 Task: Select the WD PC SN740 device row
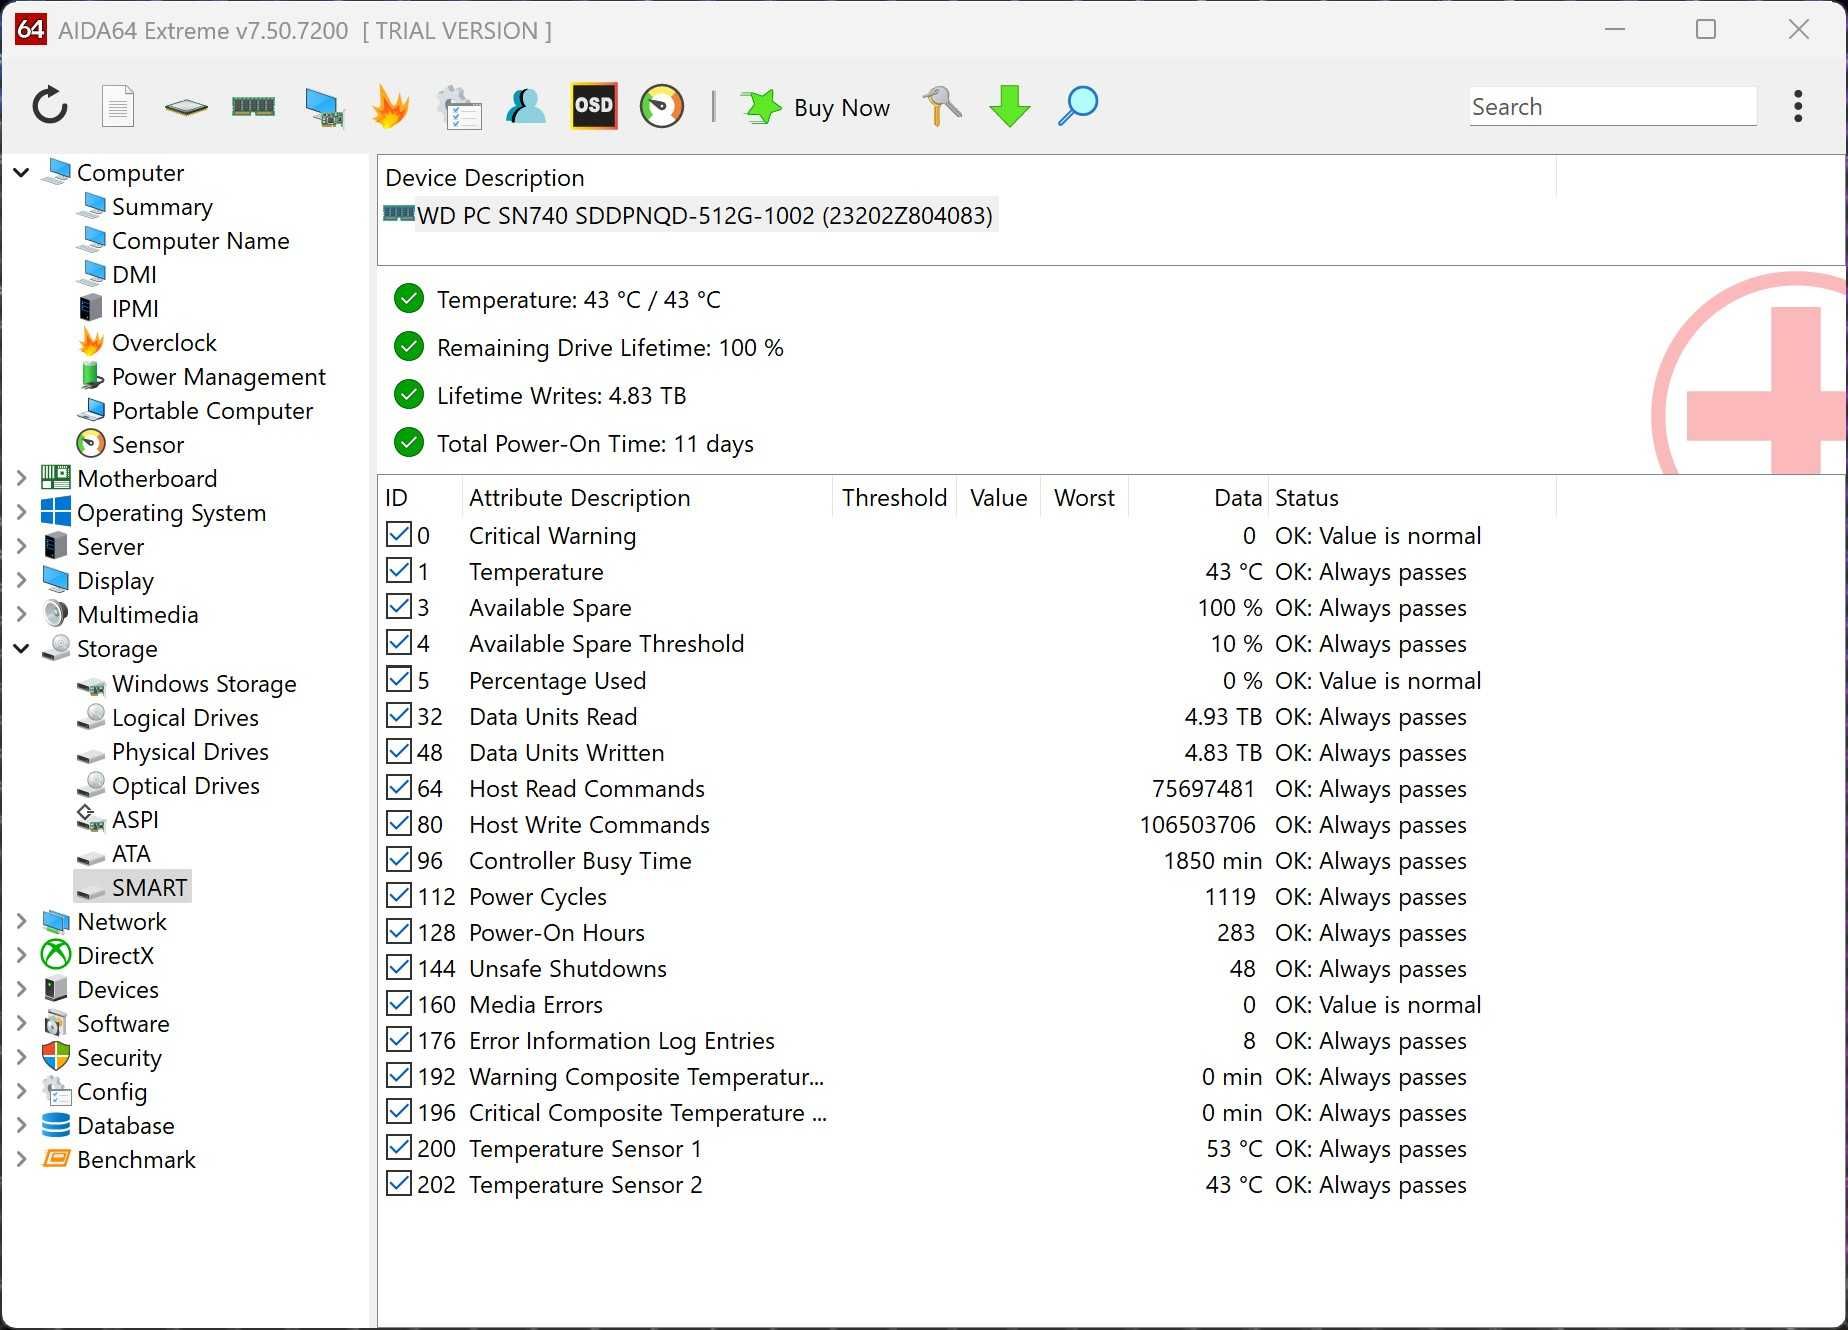[x=689, y=215]
